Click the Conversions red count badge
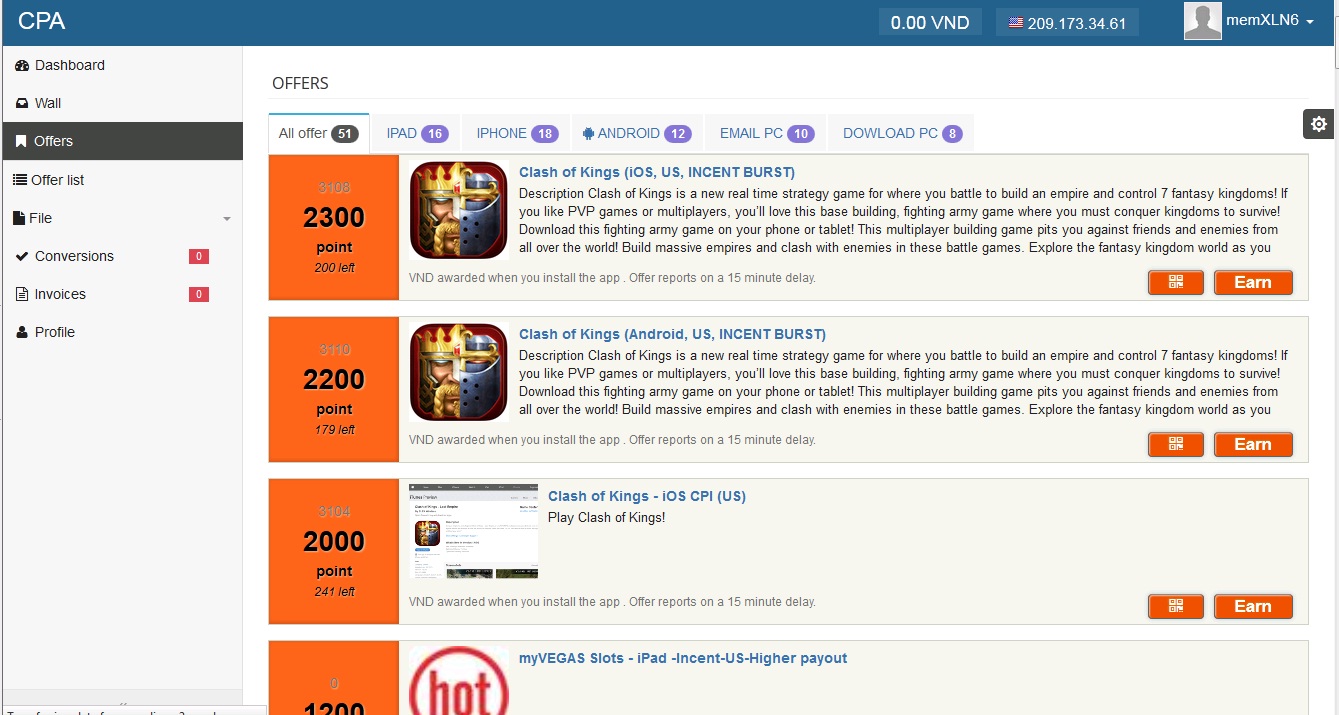Screen dimensions: 1339x715 (199, 256)
